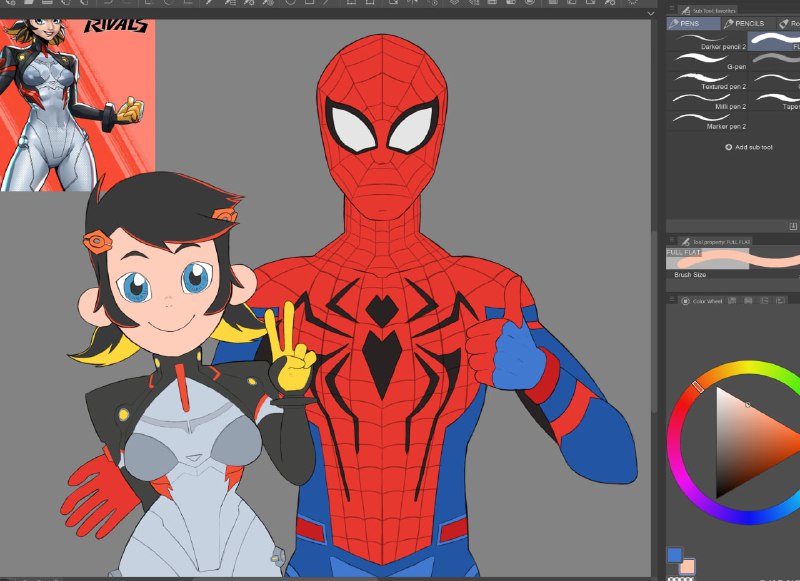The image size is (800, 581).
Task: Click the hue ring's red-orange handle
Action: tap(698, 386)
